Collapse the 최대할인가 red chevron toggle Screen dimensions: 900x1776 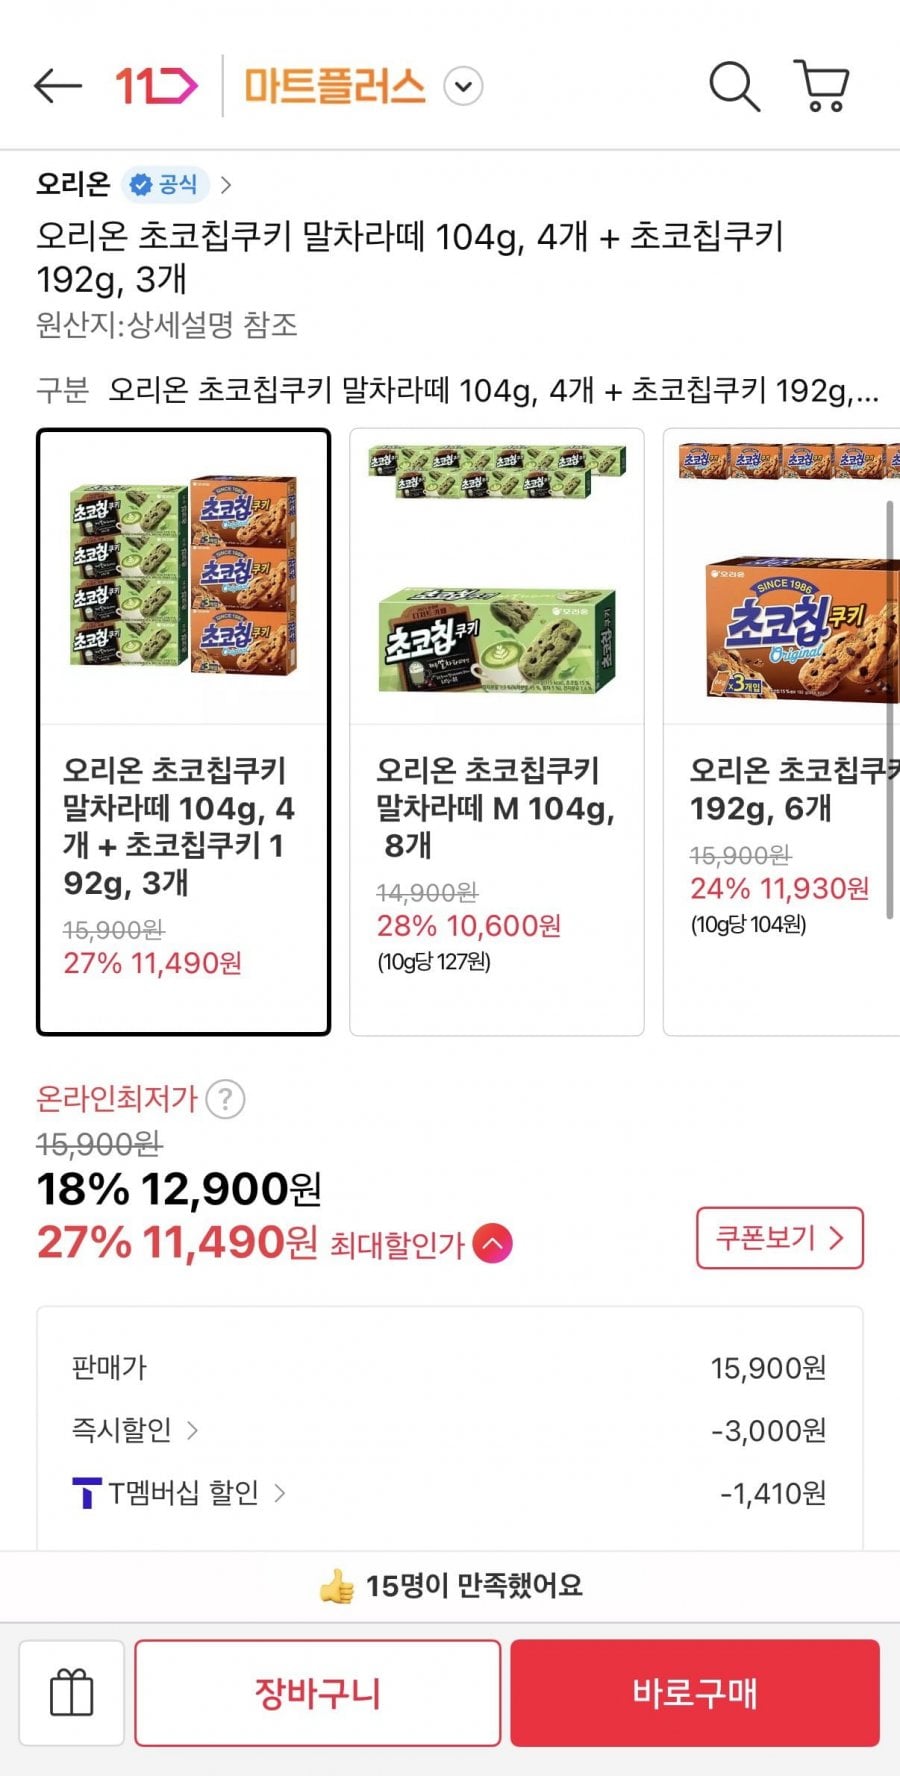tap(492, 1244)
